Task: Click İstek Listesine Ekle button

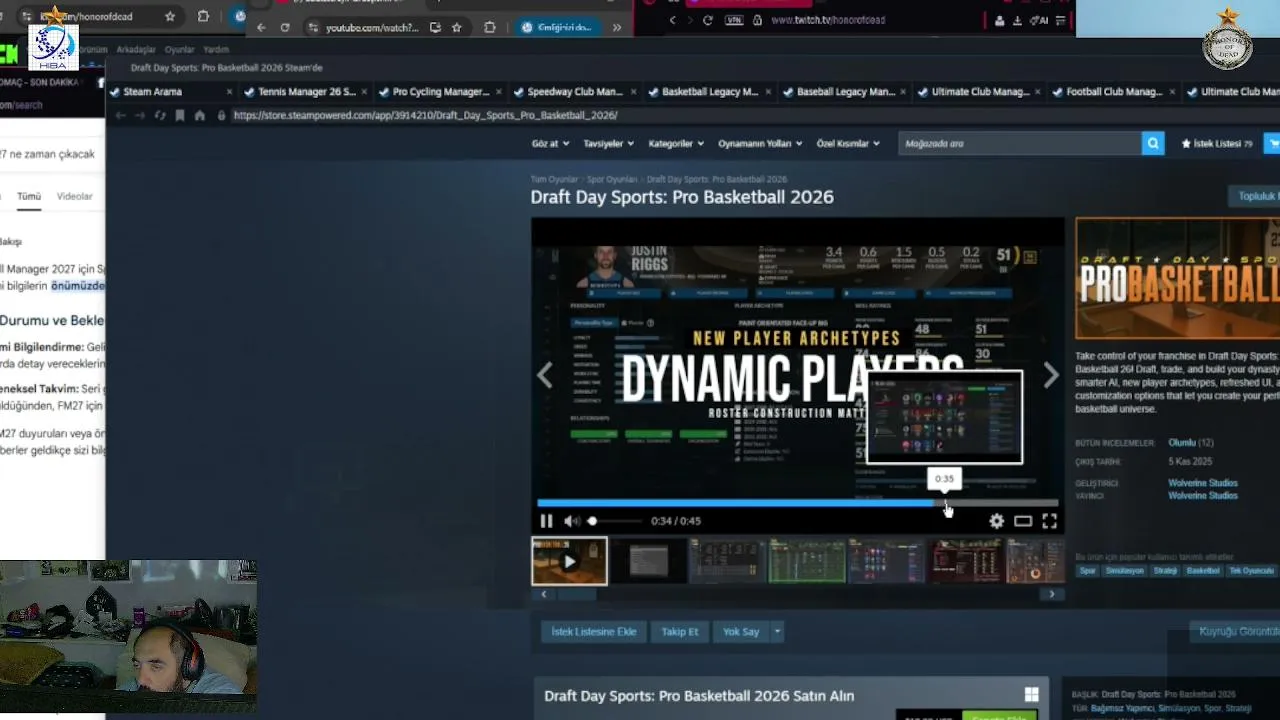Action: (594, 632)
